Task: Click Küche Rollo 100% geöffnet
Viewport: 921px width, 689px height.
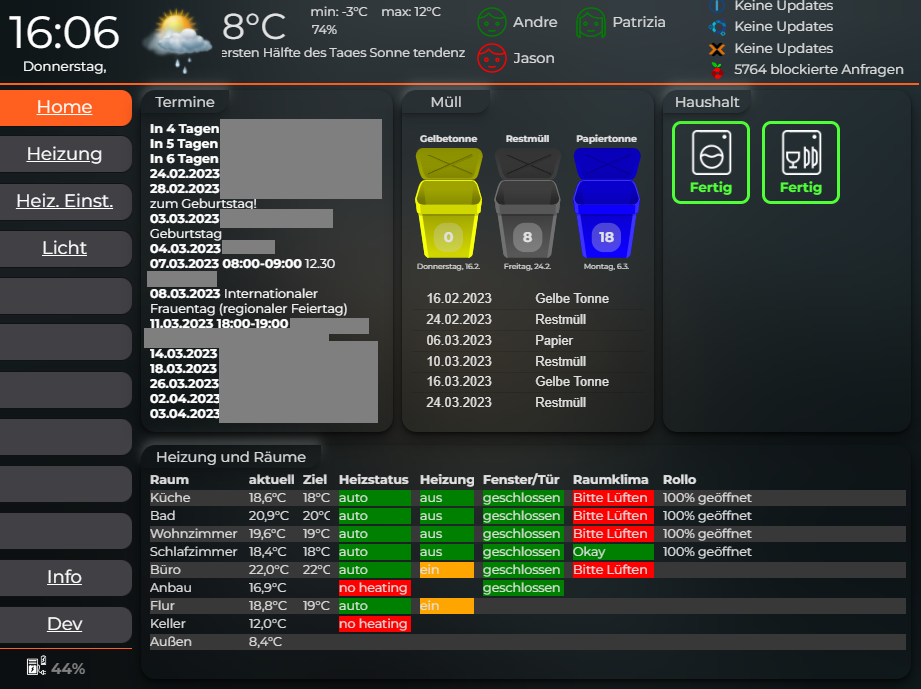Action: (x=707, y=498)
